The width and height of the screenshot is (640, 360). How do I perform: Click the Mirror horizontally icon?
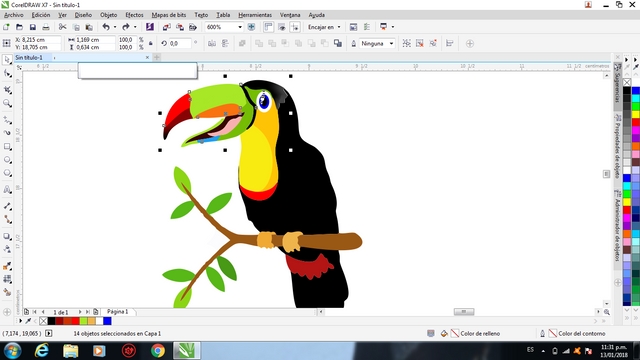212,43
